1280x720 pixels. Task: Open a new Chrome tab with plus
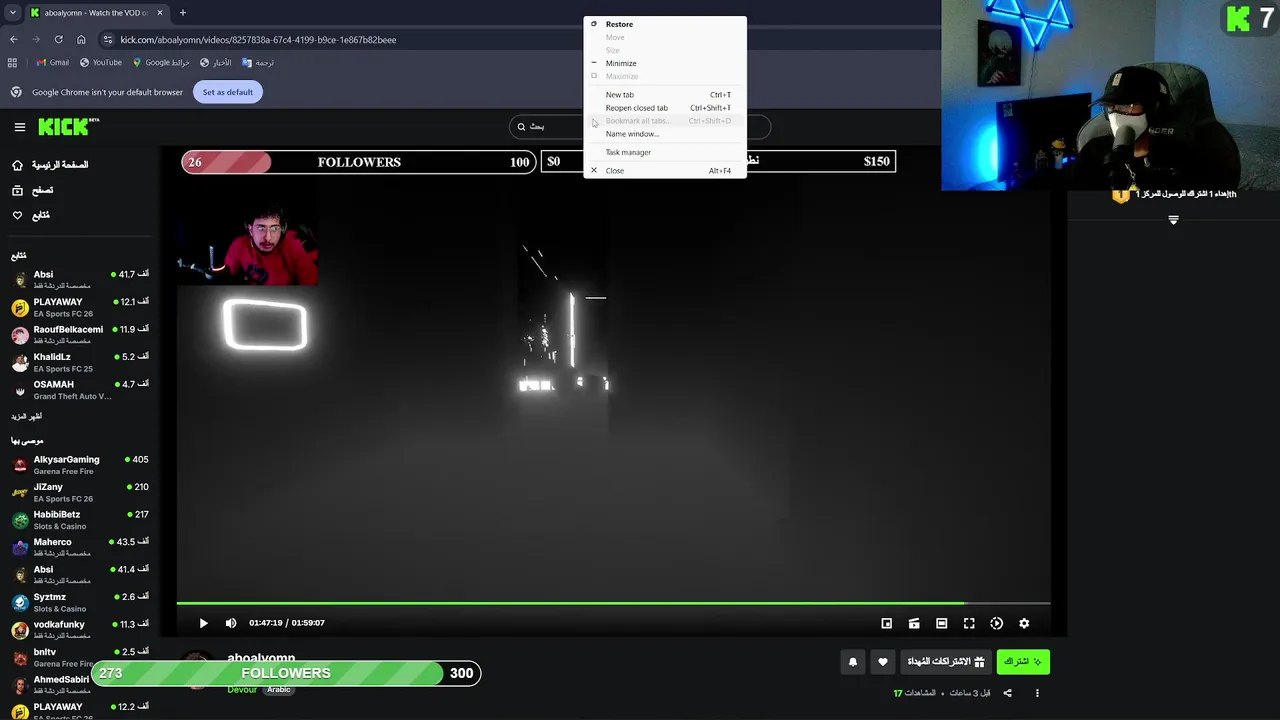[x=183, y=13]
